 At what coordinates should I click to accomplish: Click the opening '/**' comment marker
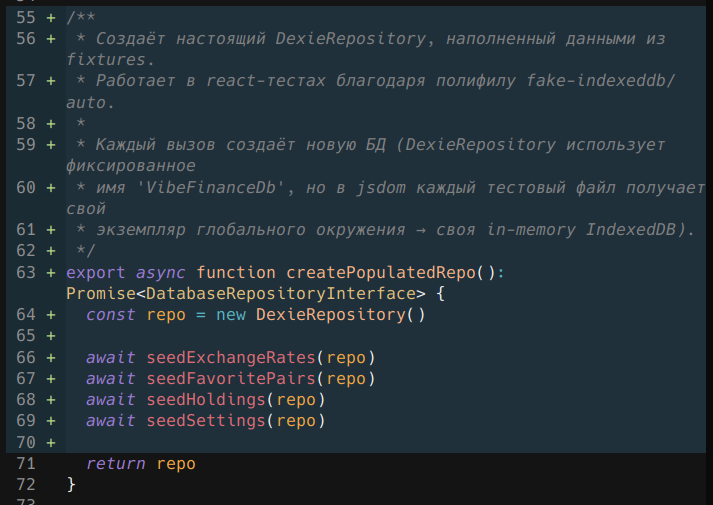[81, 18]
